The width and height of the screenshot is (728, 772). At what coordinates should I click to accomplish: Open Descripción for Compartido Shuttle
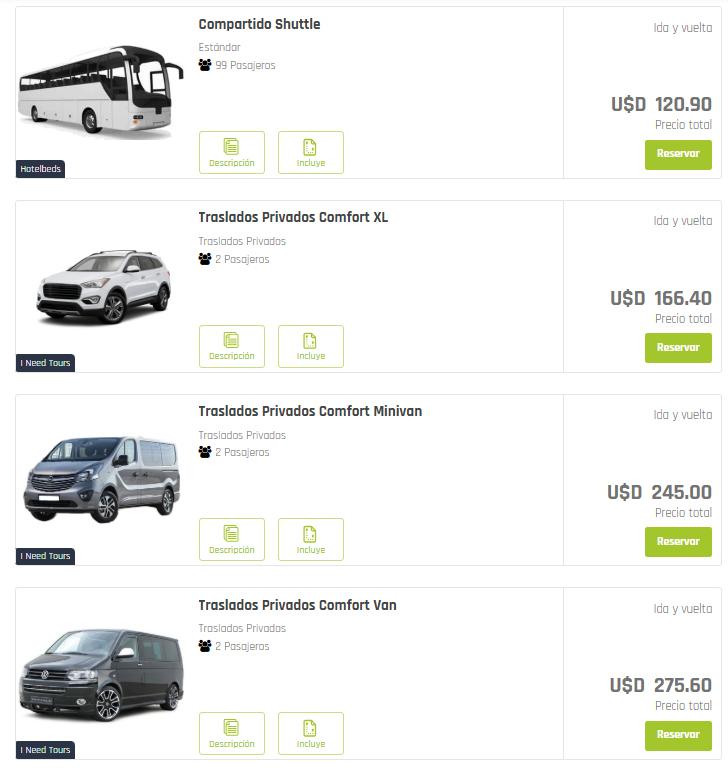232,152
